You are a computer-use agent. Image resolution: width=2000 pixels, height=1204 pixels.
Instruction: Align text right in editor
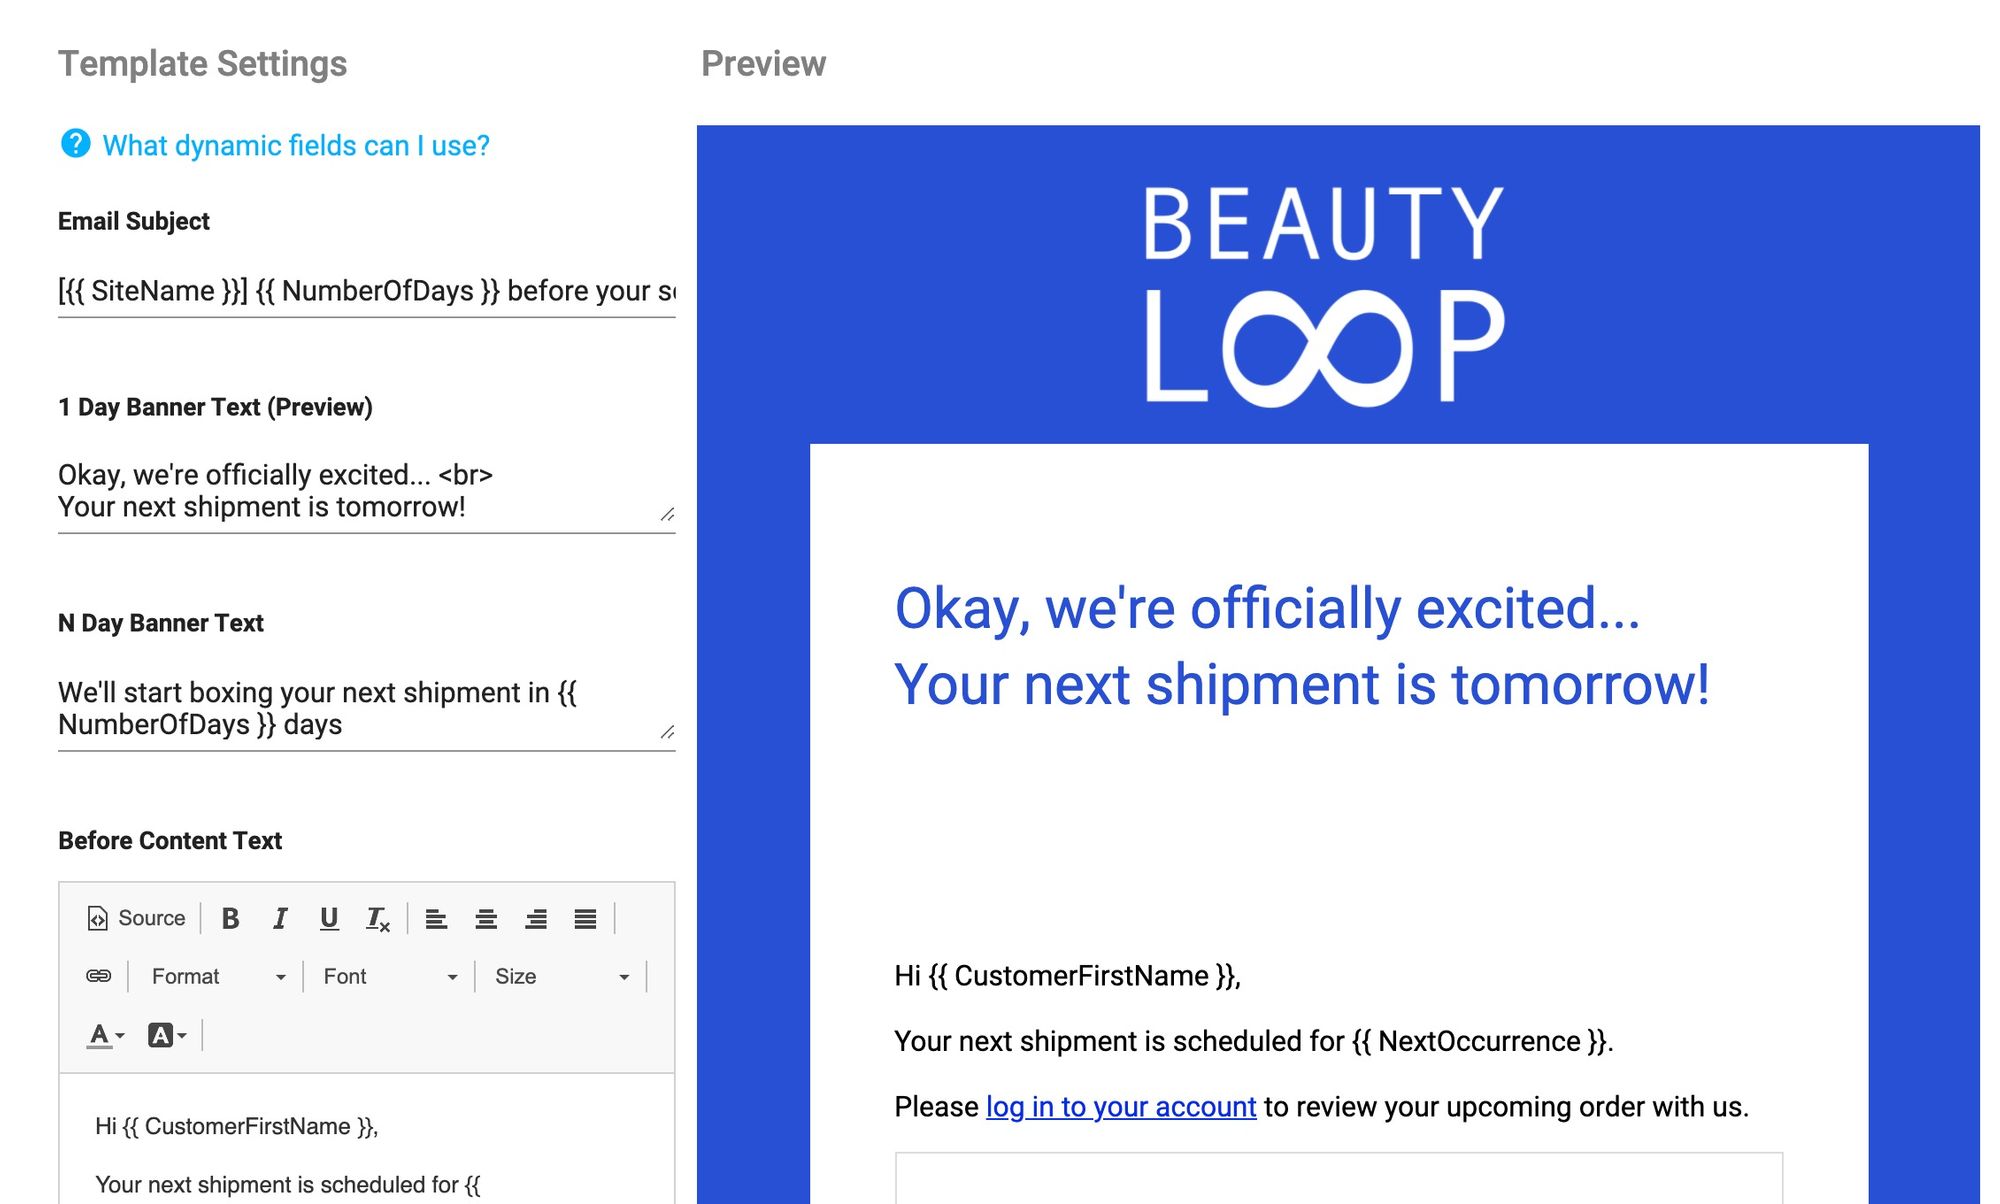click(x=536, y=918)
